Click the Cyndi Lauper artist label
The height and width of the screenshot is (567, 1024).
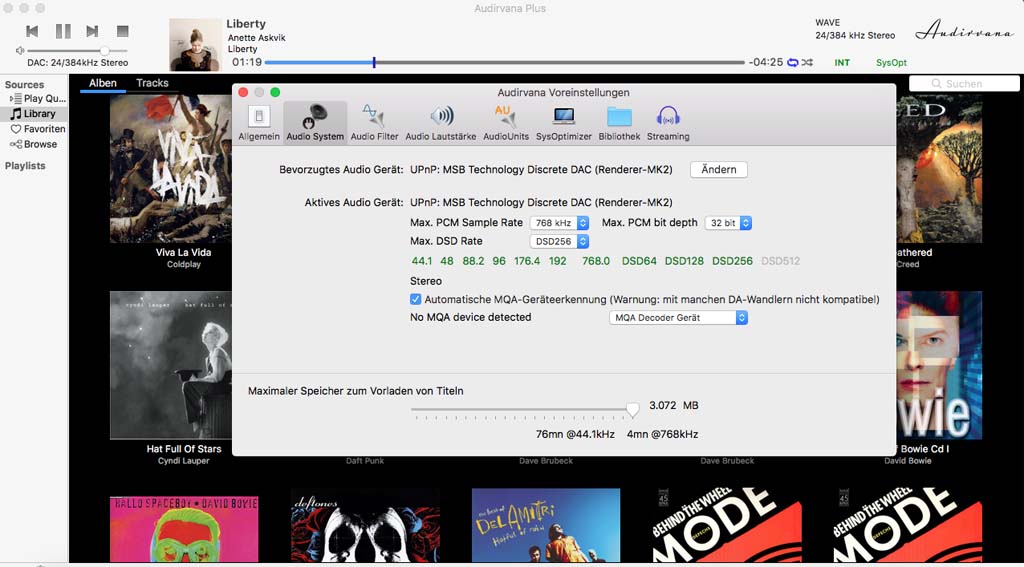(x=184, y=461)
